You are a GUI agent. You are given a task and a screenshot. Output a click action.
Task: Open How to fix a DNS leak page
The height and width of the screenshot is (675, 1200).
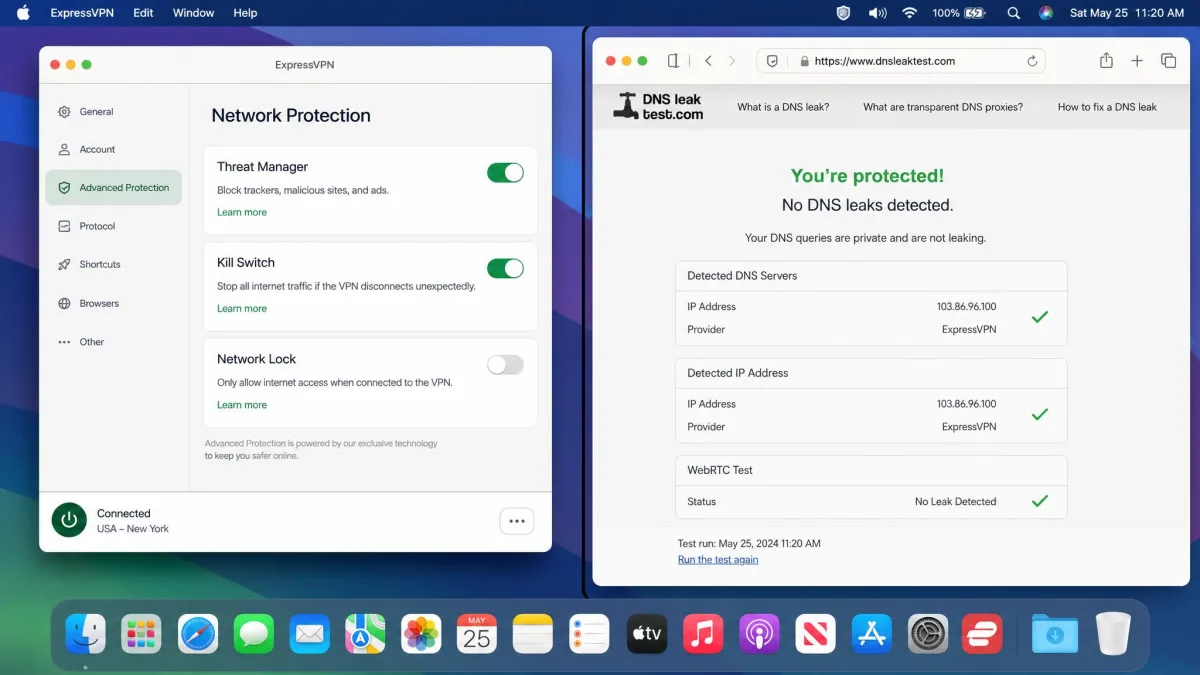tap(1107, 107)
